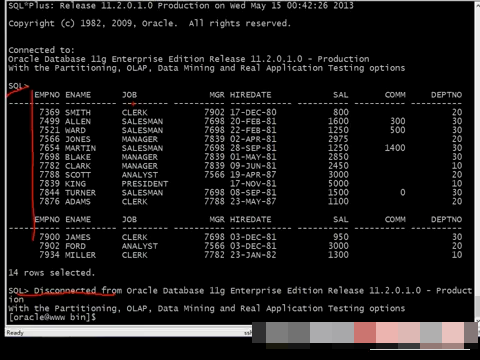Select the PRESIDENT job entry

pyautogui.click(x=145, y=184)
